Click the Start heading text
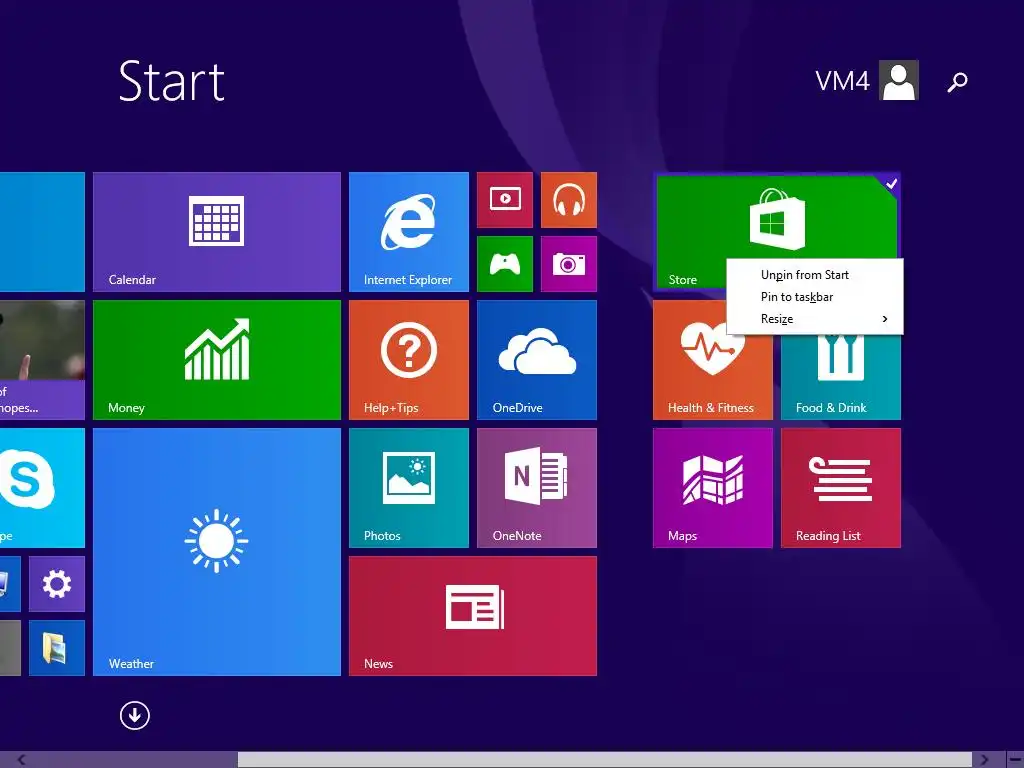The width and height of the screenshot is (1024, 768). 172,81
